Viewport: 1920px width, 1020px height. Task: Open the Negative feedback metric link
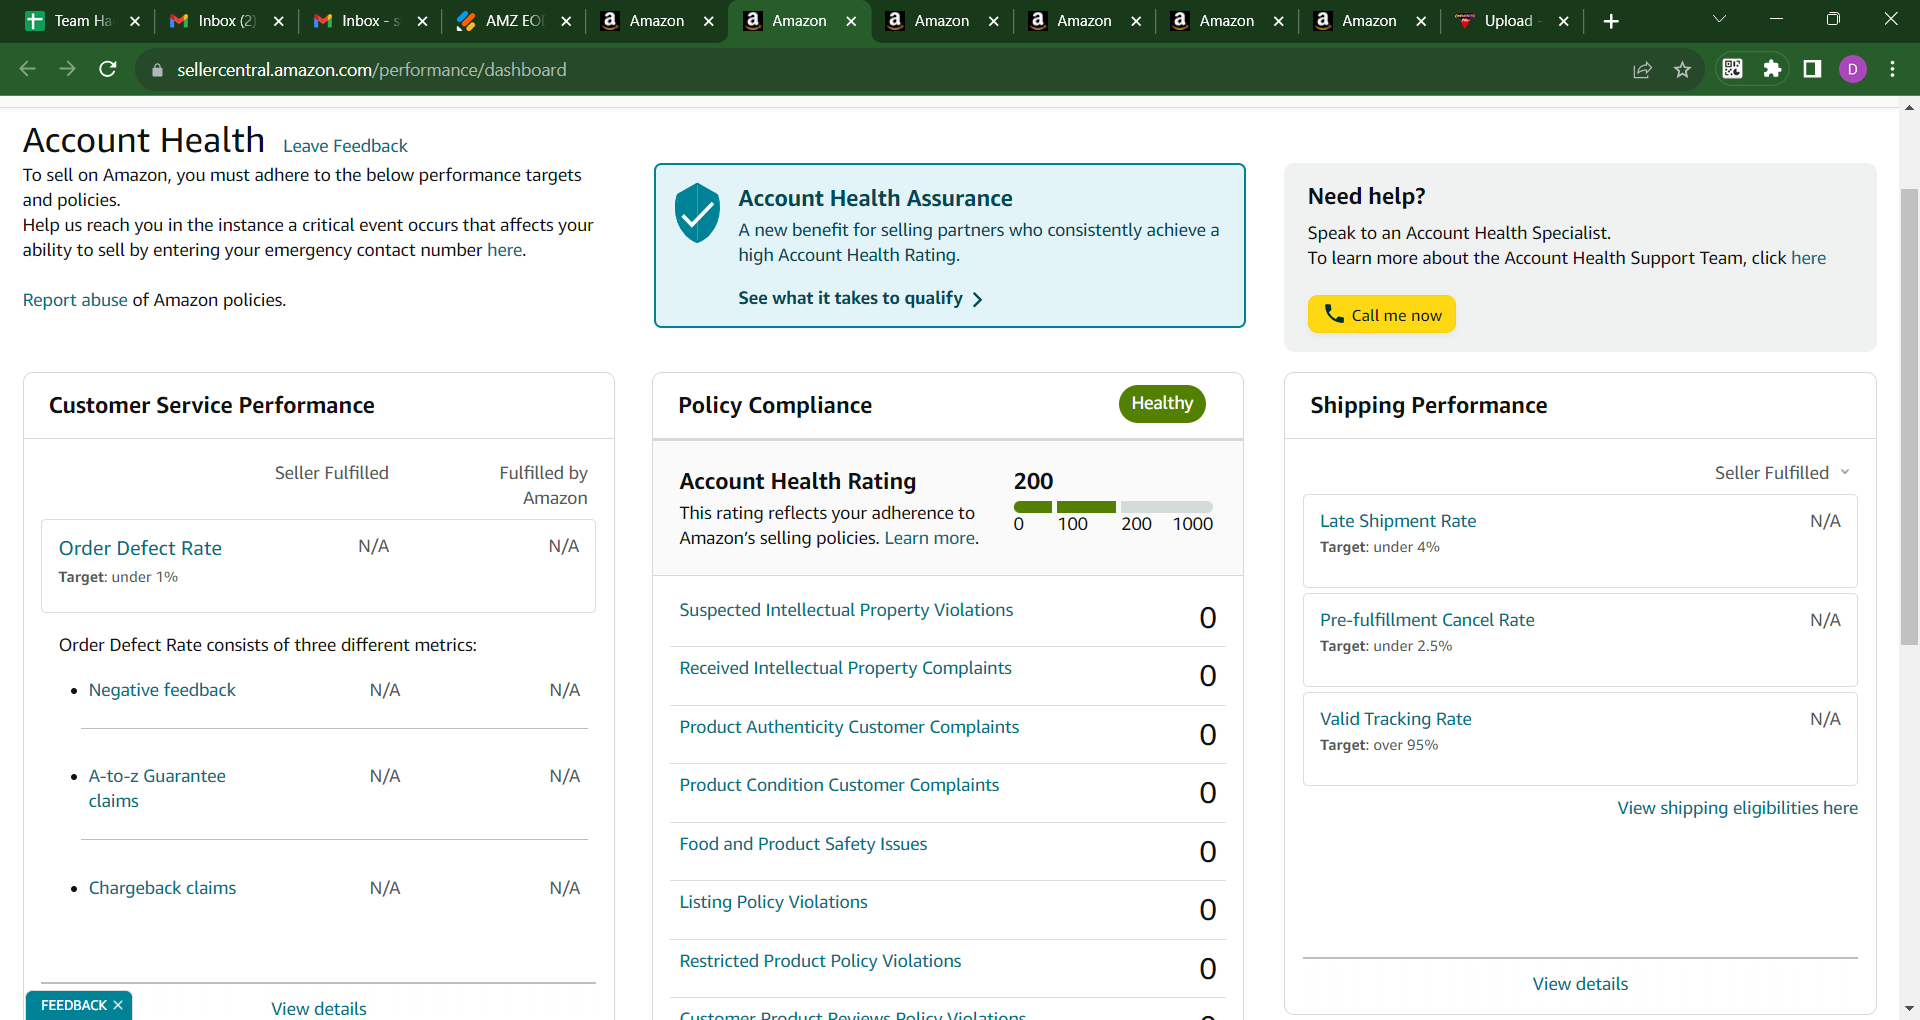pos(162,690)
